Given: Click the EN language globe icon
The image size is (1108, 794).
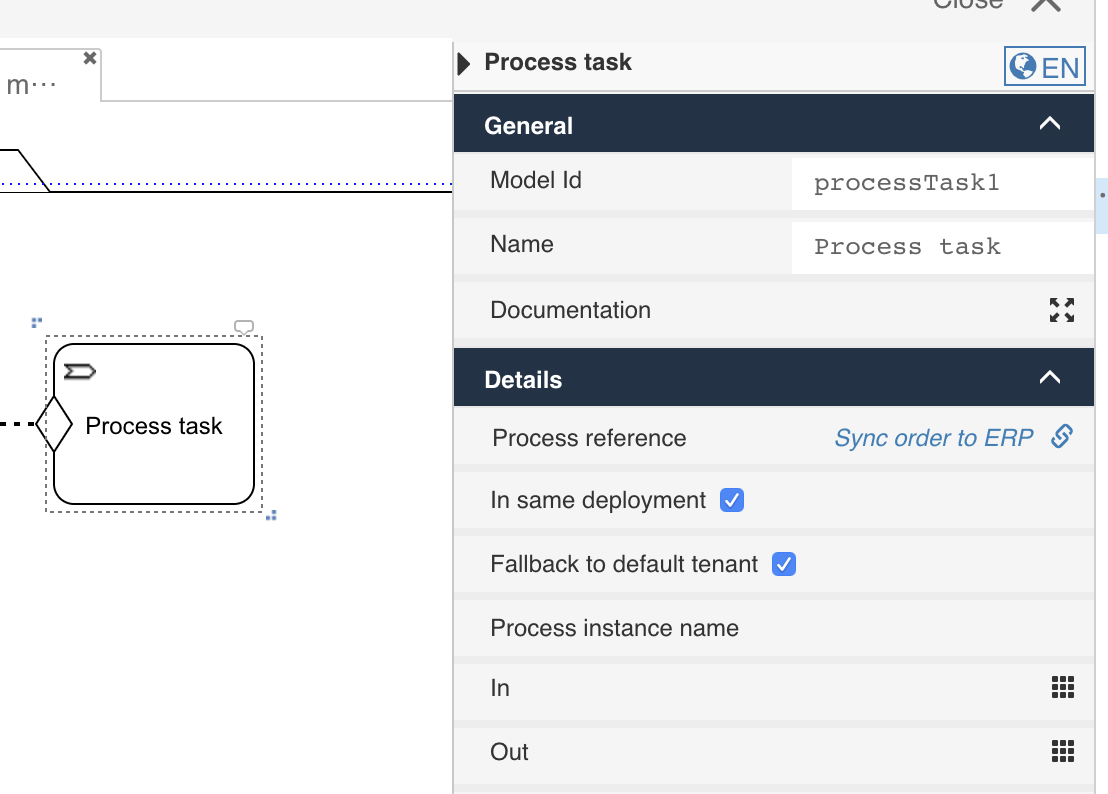Looking at the screenshot, I should pyautogui.click(x=1025, y=66).
